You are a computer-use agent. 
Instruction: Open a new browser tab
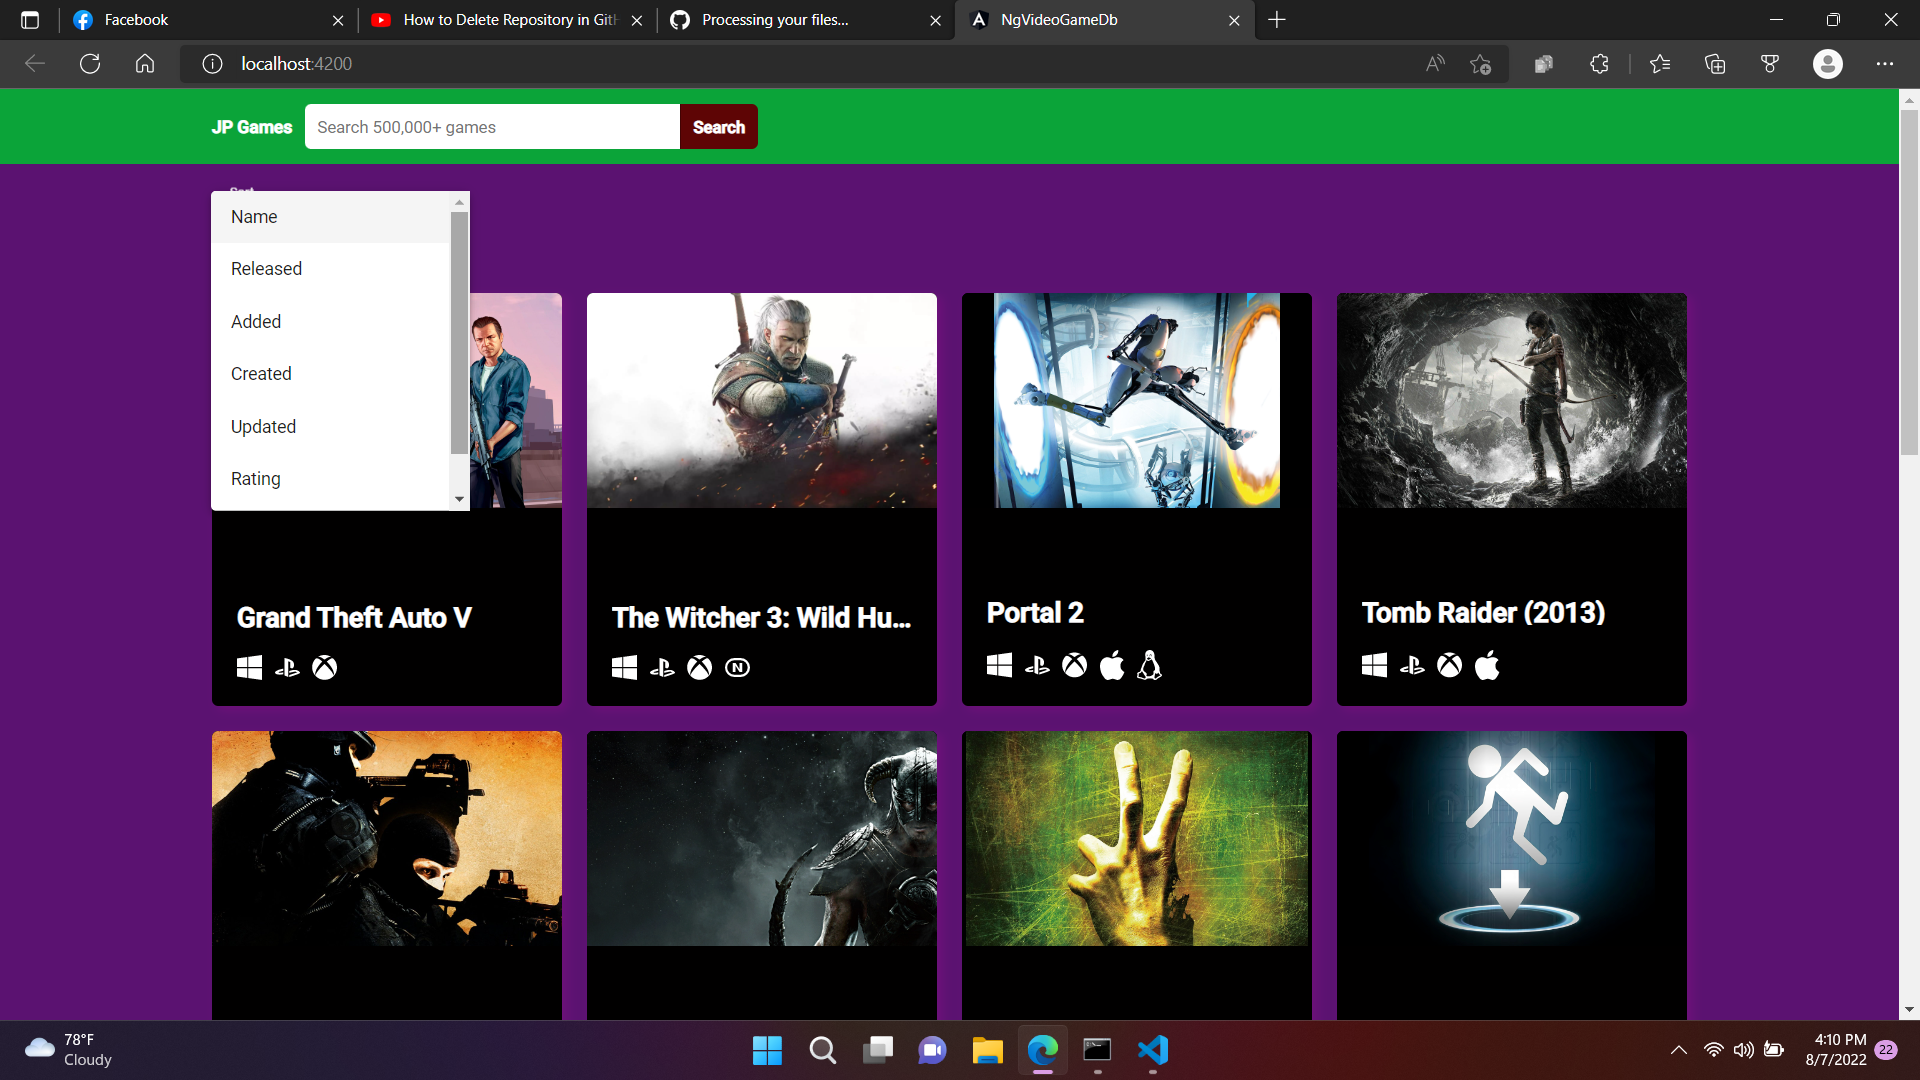tap(1277, 20)
